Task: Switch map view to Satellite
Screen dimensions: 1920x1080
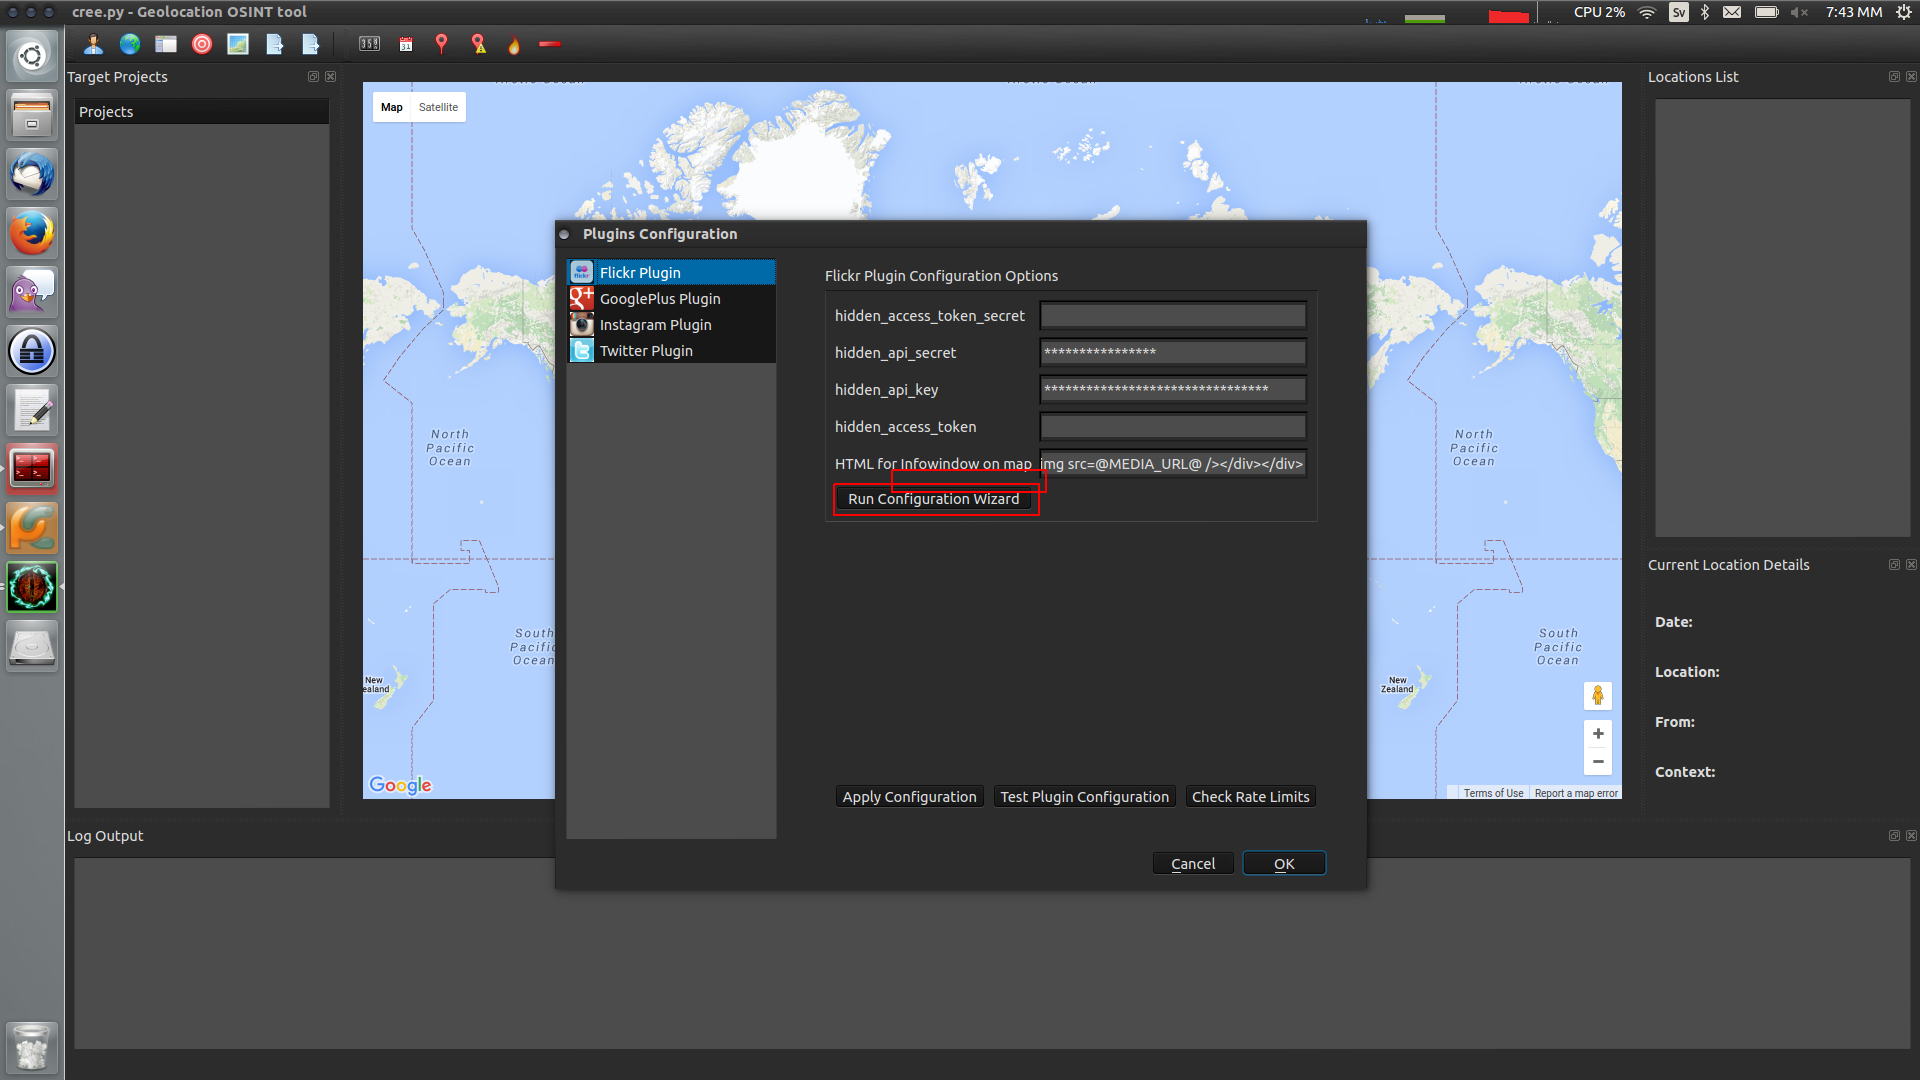Action: pos(438,107)
